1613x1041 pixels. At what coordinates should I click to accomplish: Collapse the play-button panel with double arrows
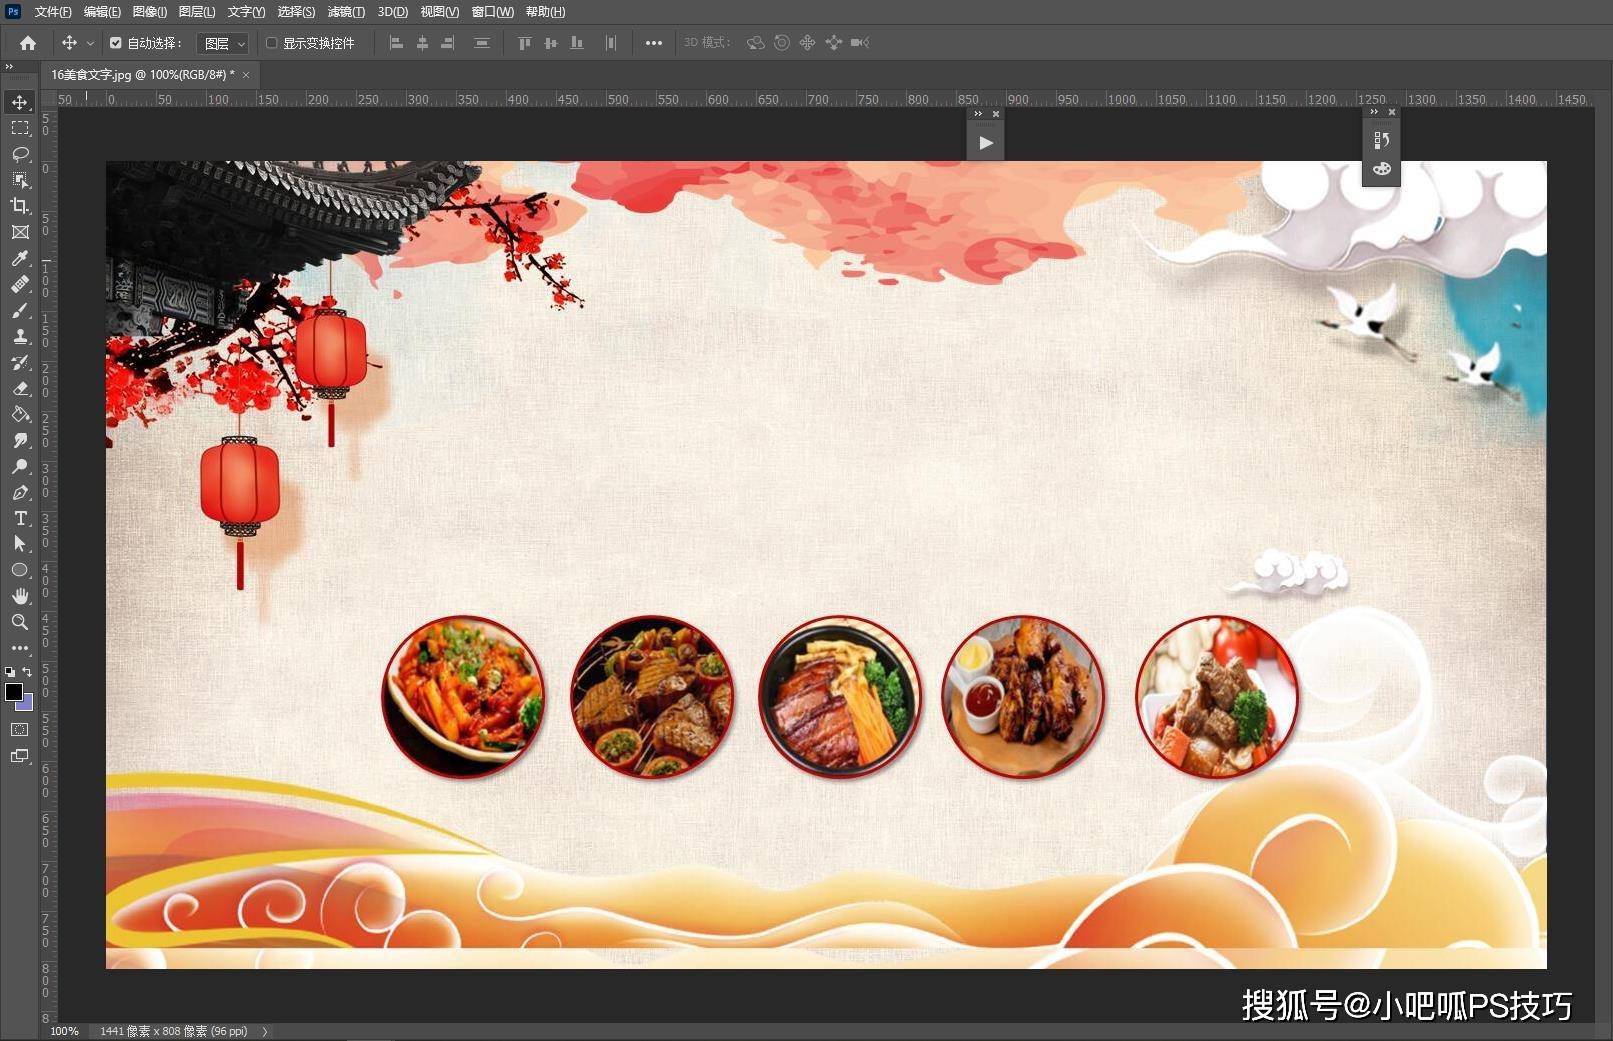point(978,114)
